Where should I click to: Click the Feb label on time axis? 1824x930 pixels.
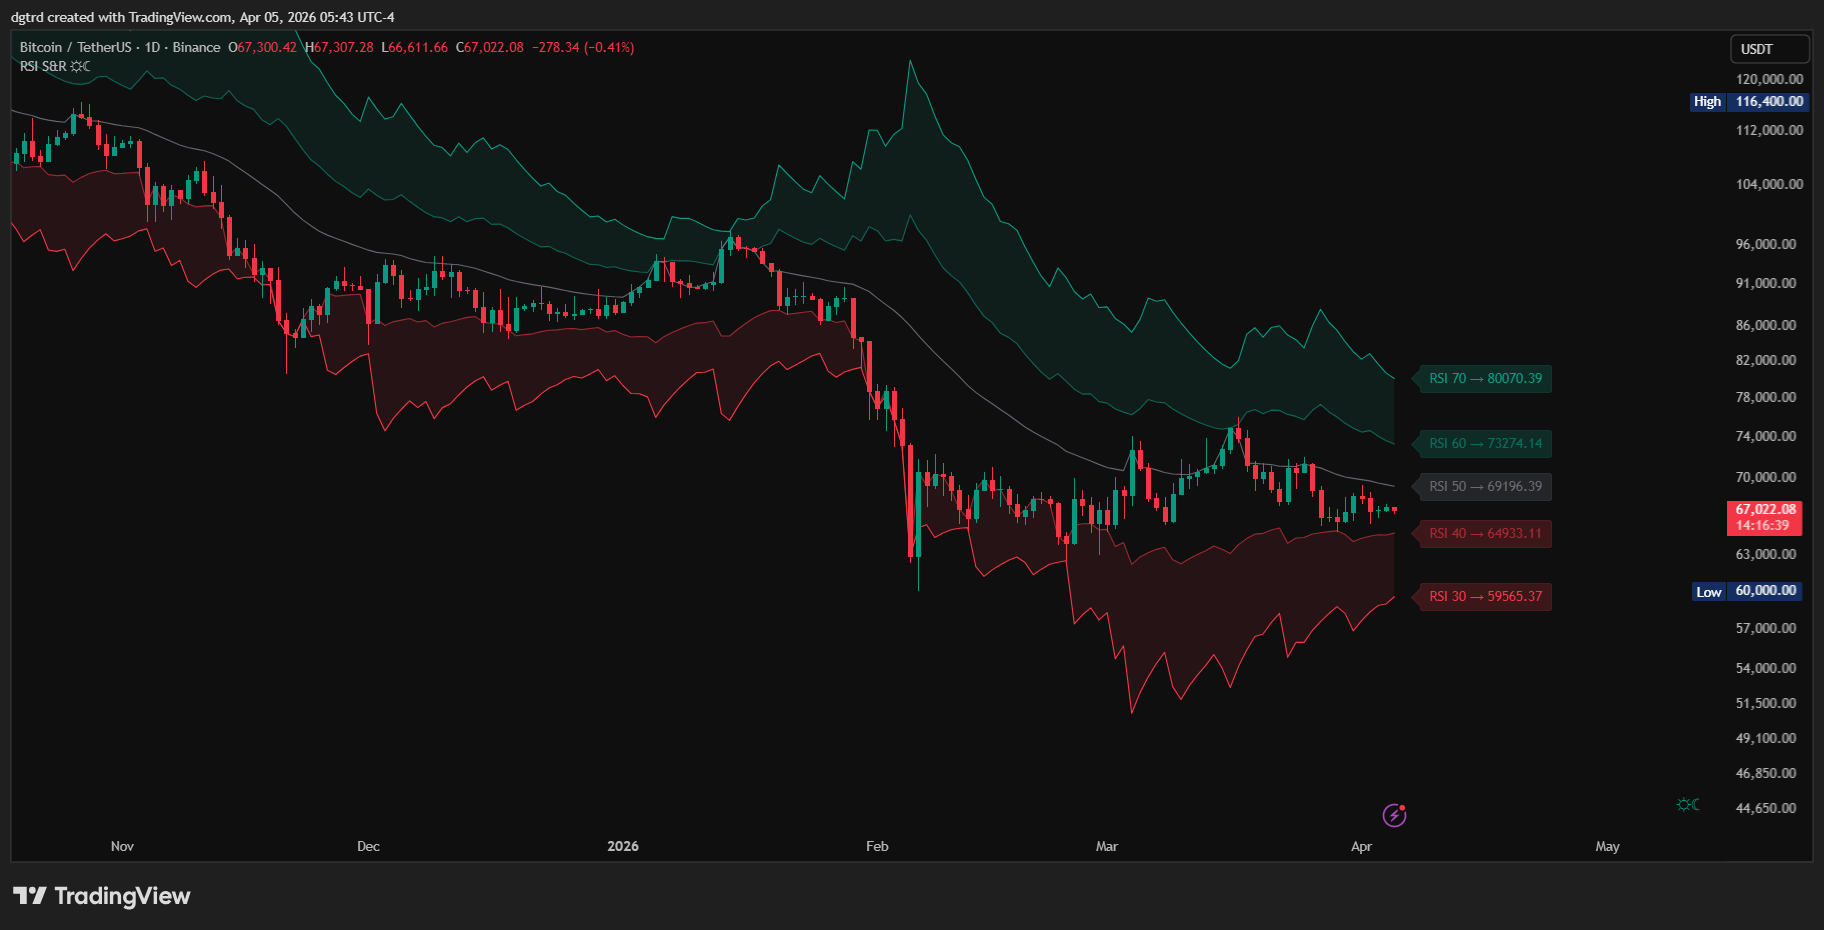(x=877, y=846)
